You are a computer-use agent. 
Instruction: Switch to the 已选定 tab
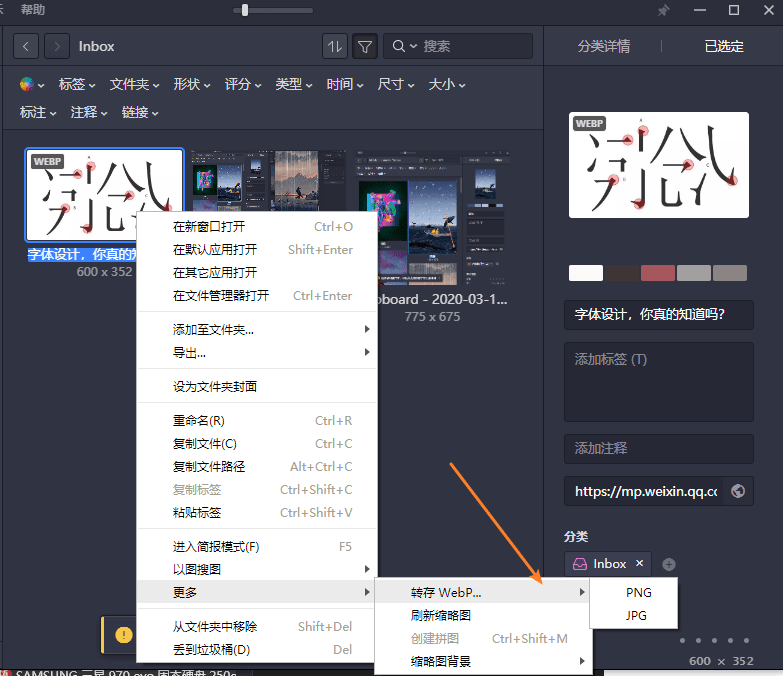tap(724, 46)
